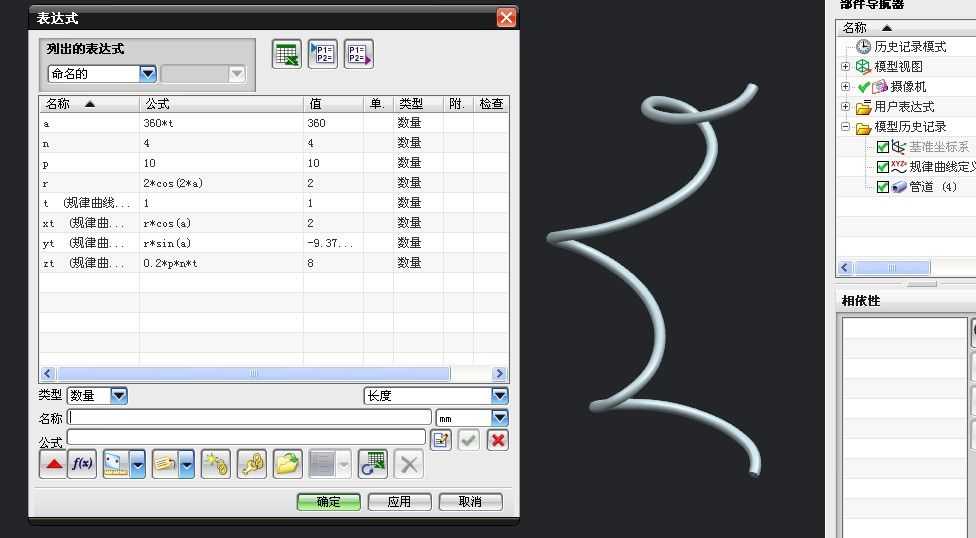
Task: Open the 长度 dimension dropdown
Action: (499, 396)
